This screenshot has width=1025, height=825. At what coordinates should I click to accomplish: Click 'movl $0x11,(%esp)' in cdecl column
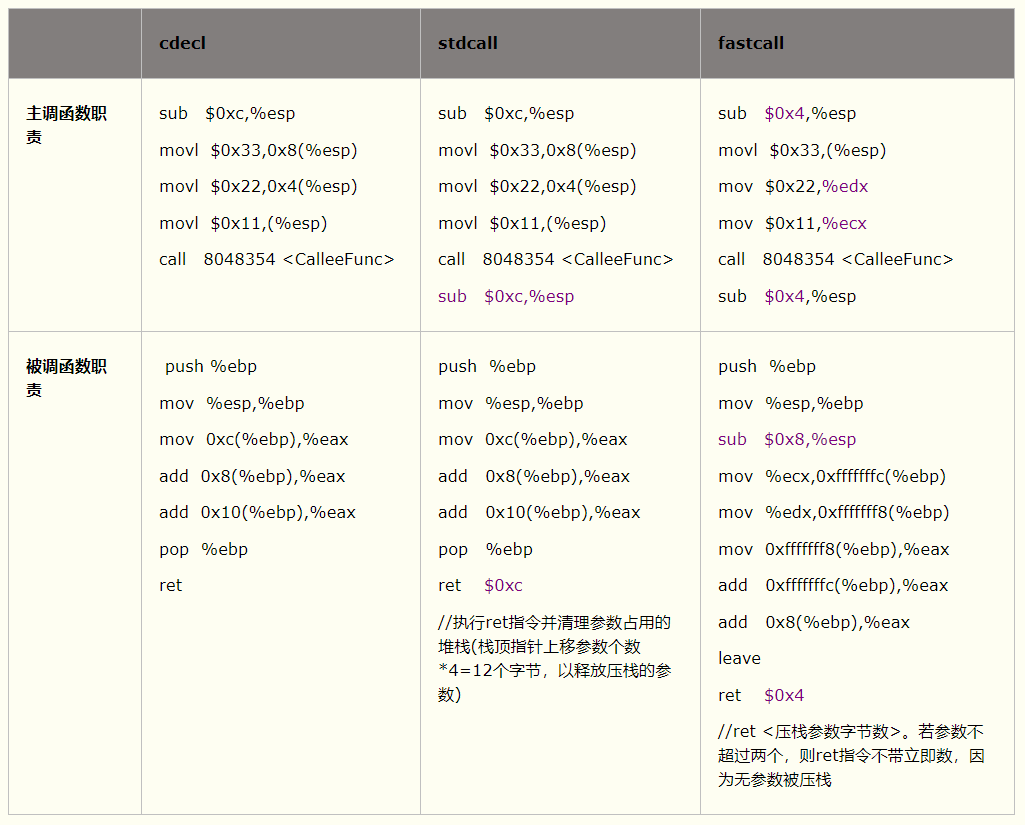click(243, 224)
